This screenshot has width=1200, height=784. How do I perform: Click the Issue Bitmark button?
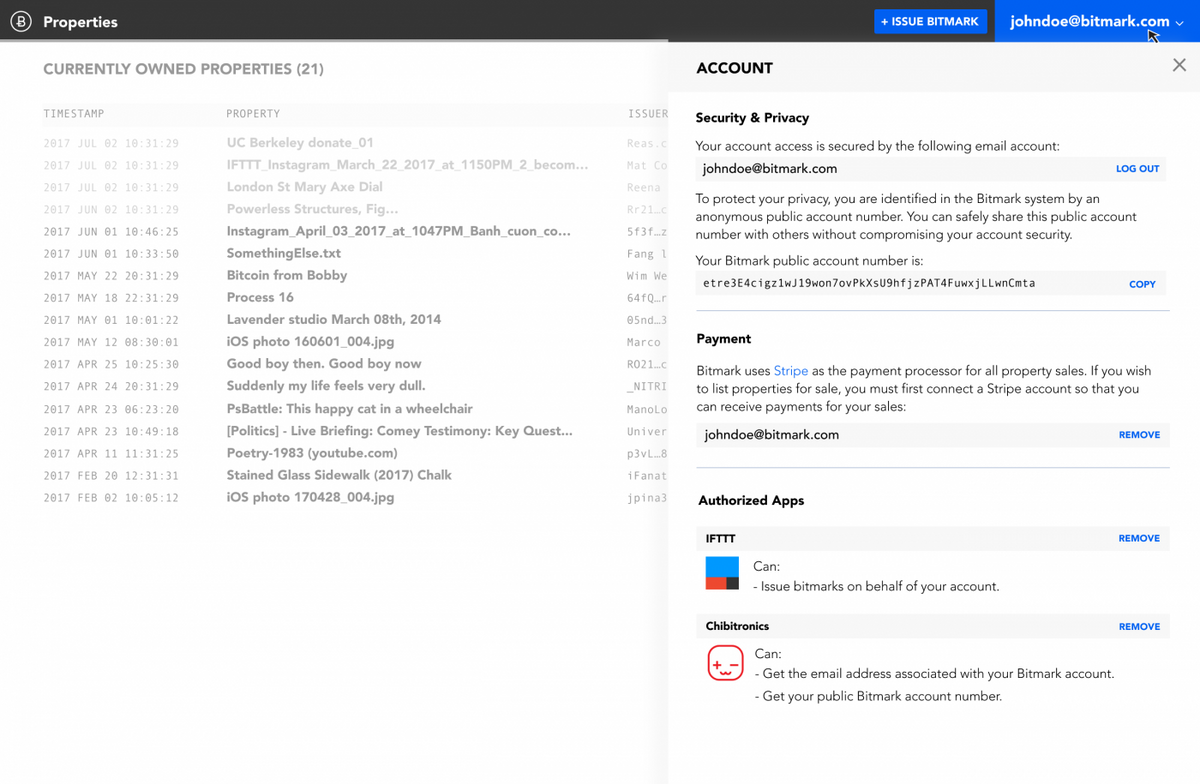[930, 21]
